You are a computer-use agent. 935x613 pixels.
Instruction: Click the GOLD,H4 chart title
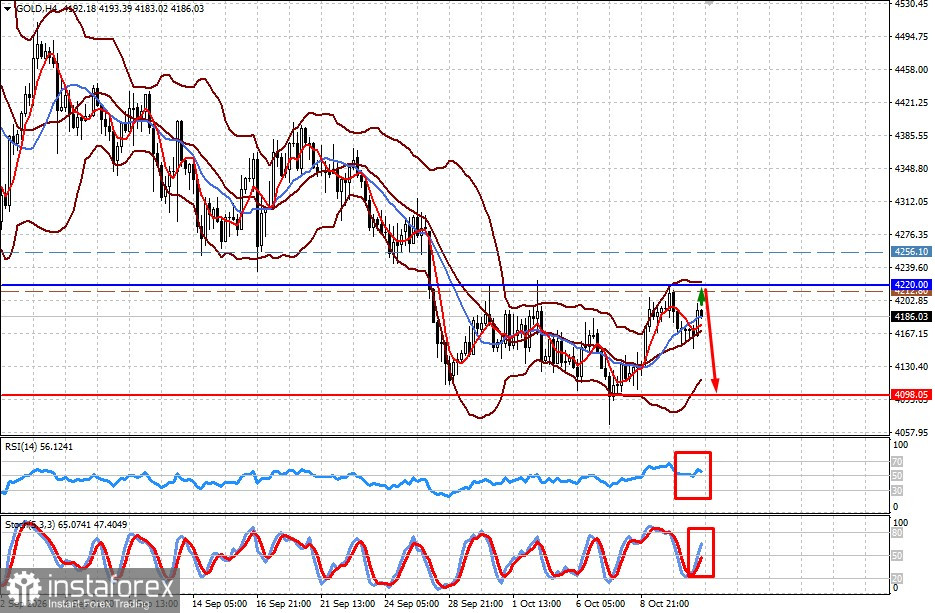click(36, 9)
